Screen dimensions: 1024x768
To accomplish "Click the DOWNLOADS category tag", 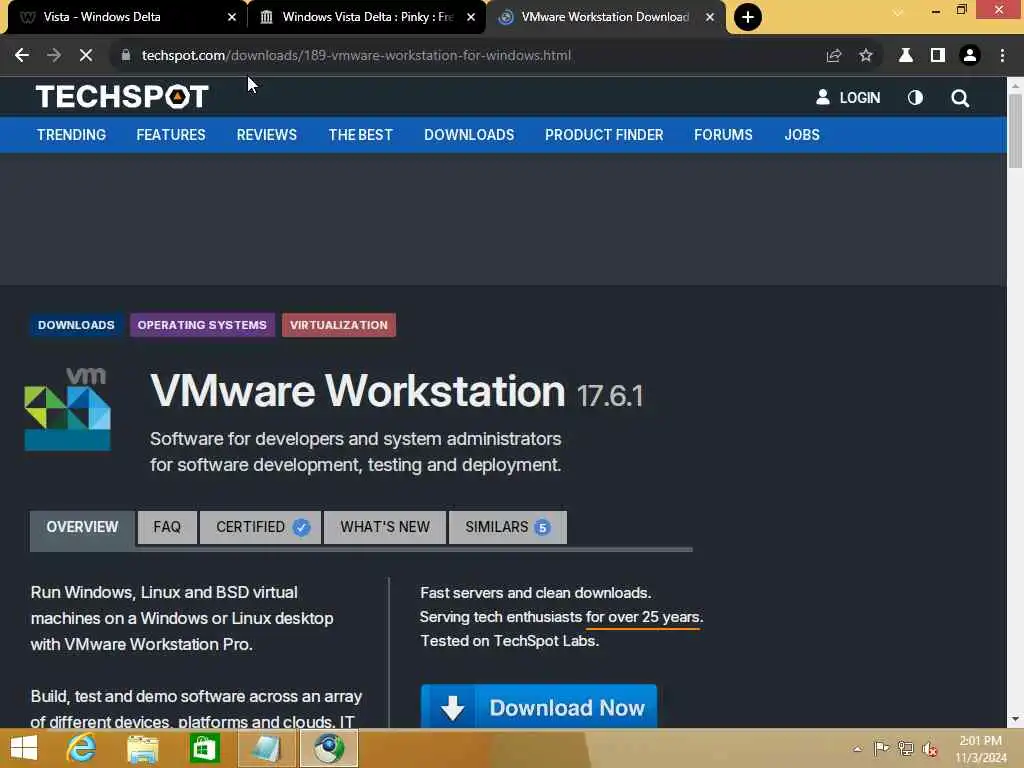I will [x=76, y=325].
